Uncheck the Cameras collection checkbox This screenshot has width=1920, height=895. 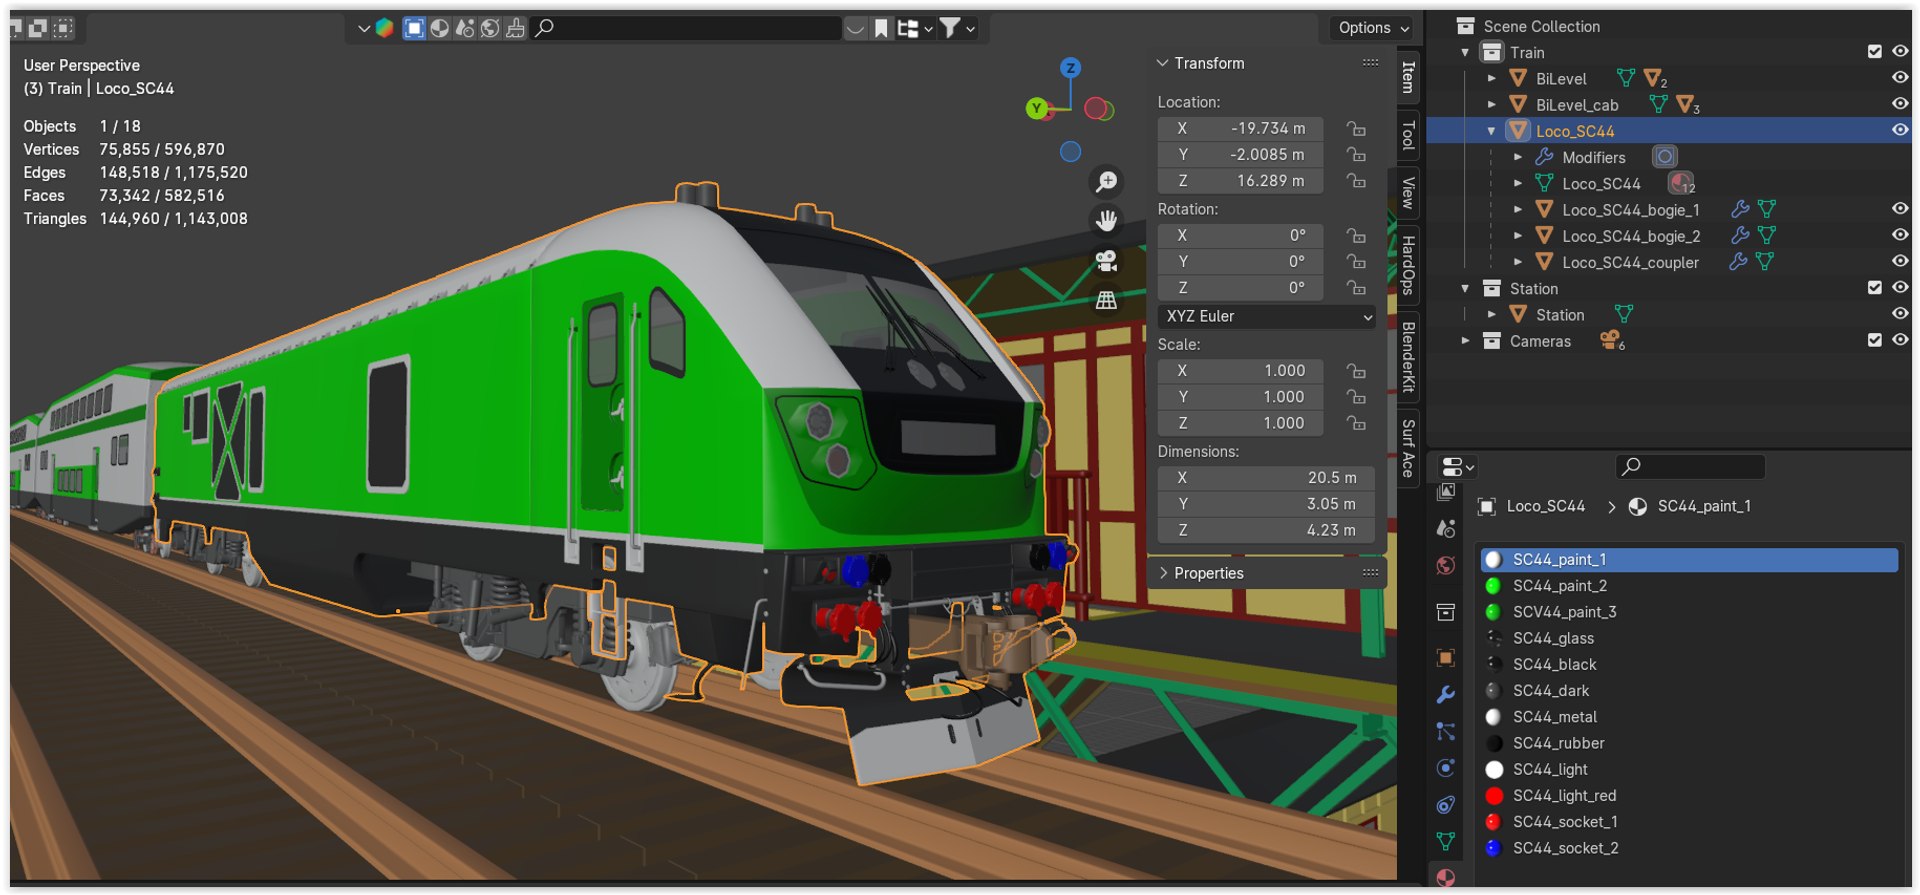(1875, 340)
